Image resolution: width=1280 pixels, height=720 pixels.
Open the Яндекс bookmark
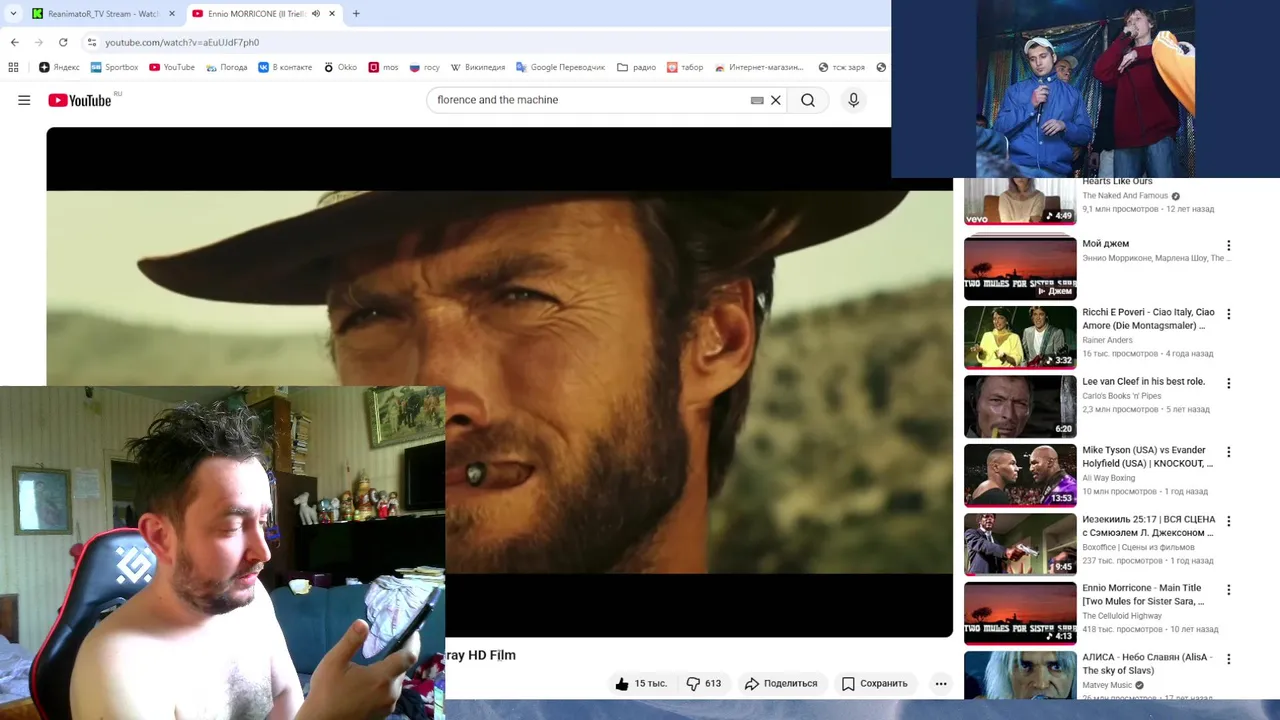pyautogui.click(x=59, y=67)
